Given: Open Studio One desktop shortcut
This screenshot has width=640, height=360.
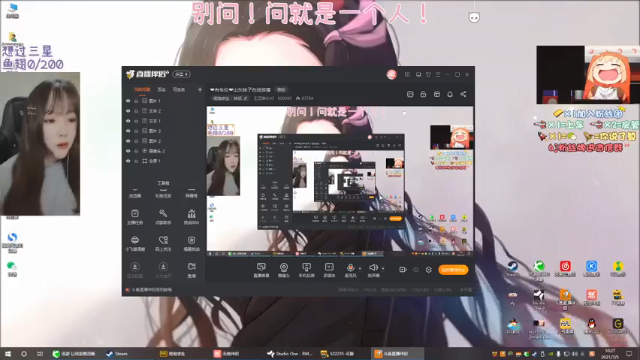Looking at the screenshot, I should point(539,299).
